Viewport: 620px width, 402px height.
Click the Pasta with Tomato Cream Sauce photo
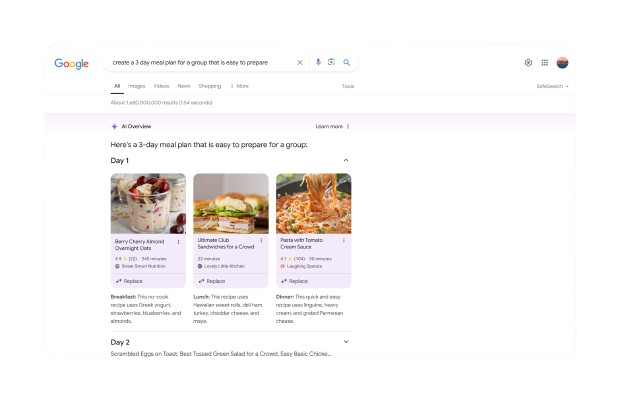[313, 203]
